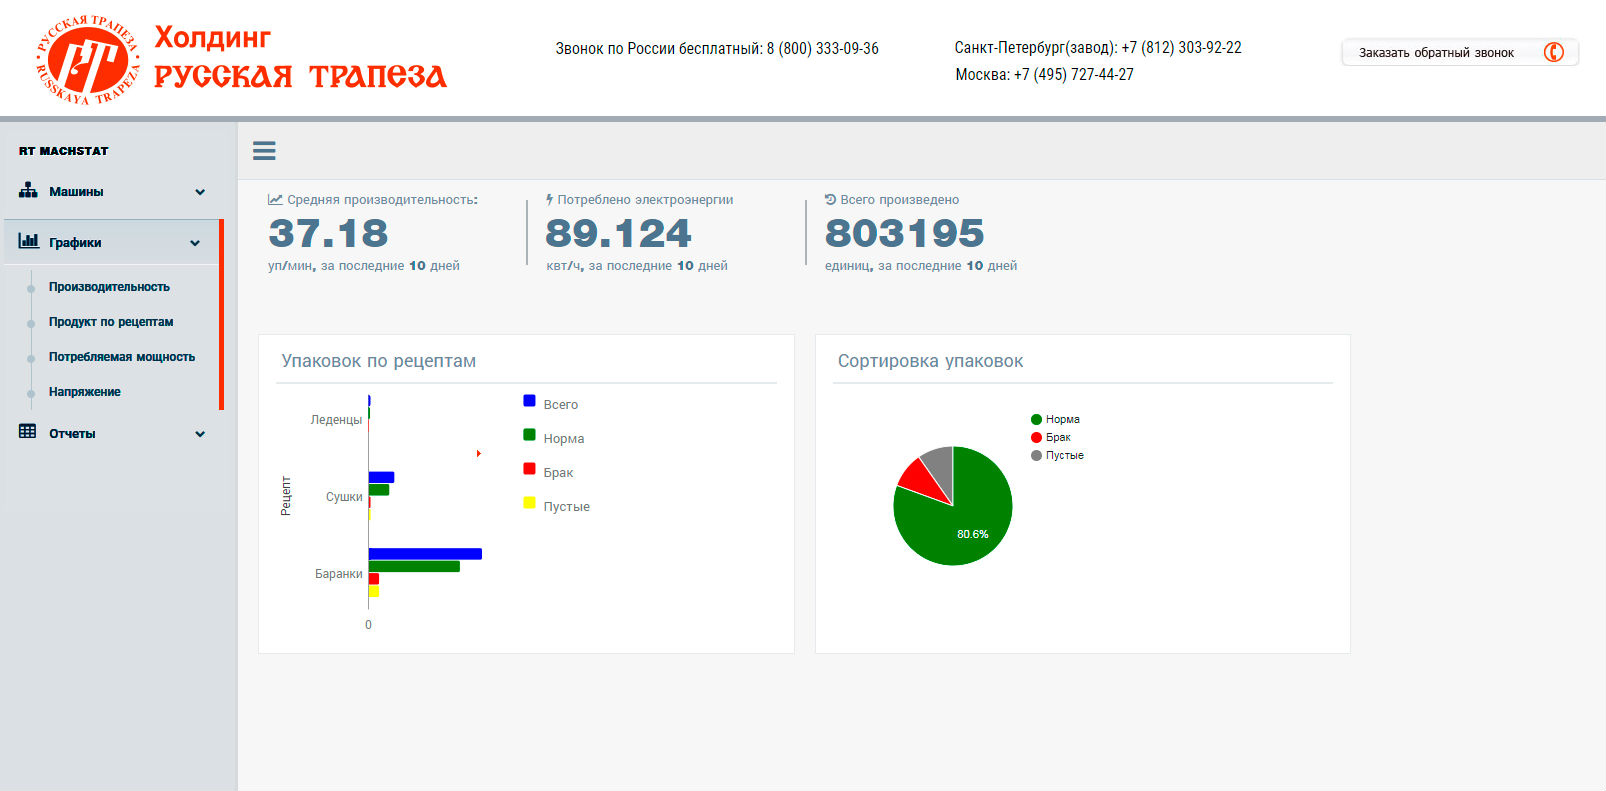Click the small red arrow in chart

click(x=479, y=454)
